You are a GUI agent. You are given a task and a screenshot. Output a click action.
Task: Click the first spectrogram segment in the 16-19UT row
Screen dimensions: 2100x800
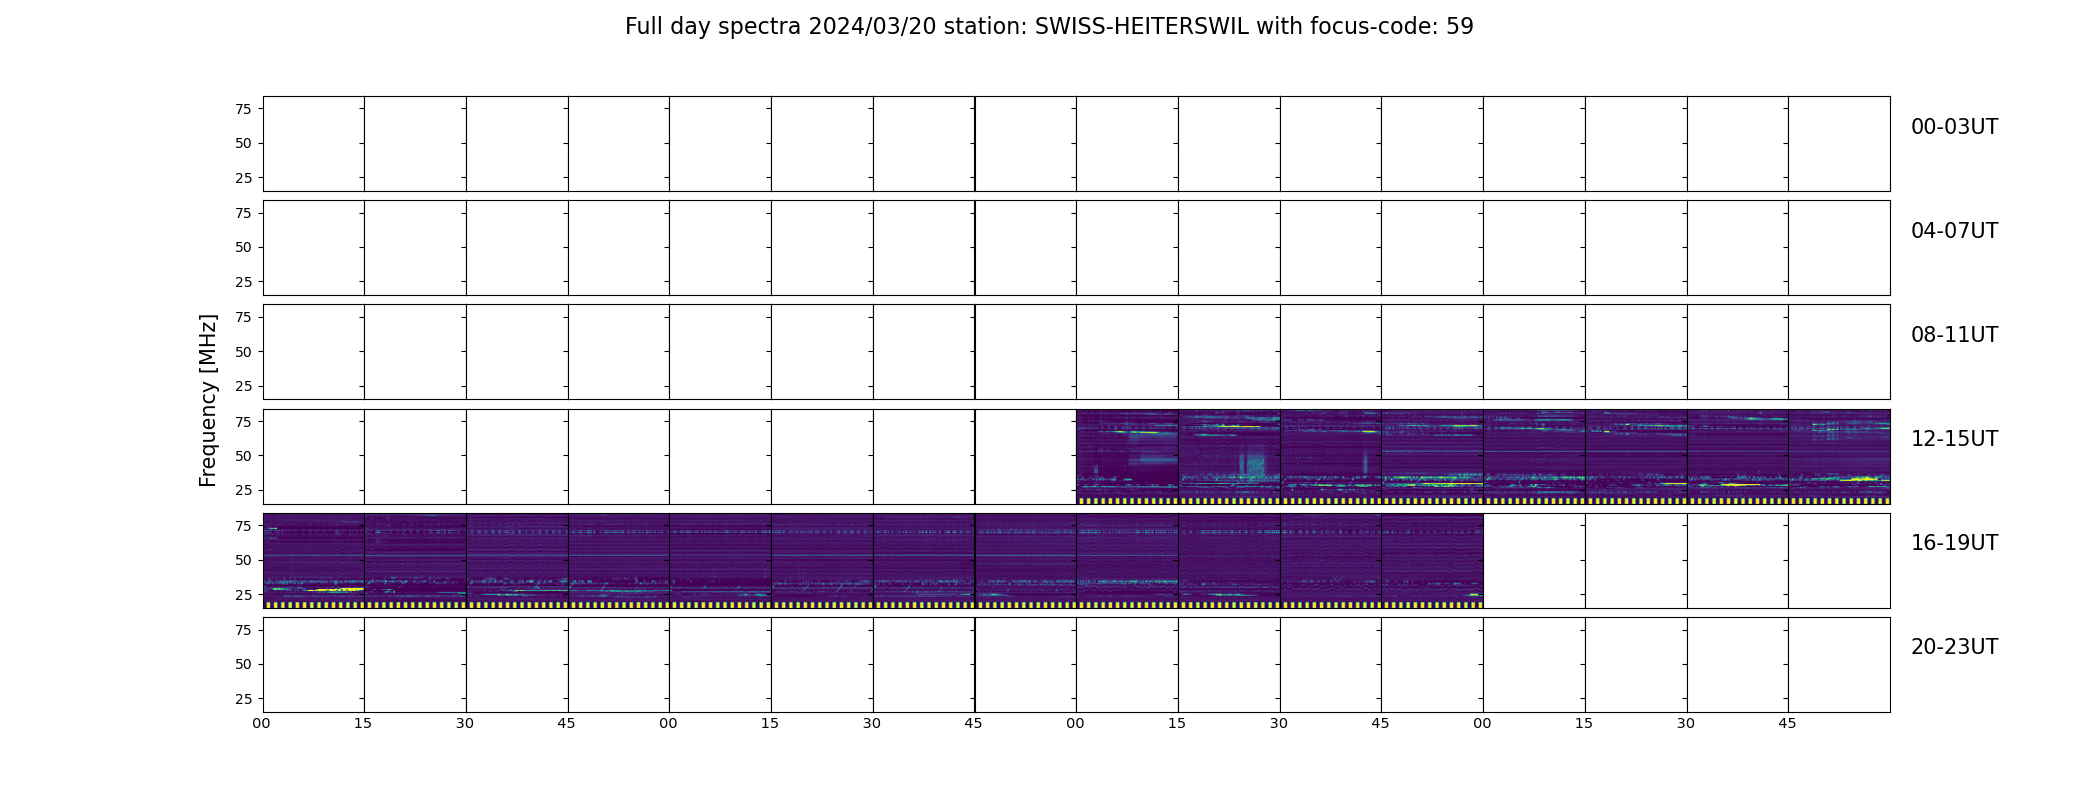point(313,560)
